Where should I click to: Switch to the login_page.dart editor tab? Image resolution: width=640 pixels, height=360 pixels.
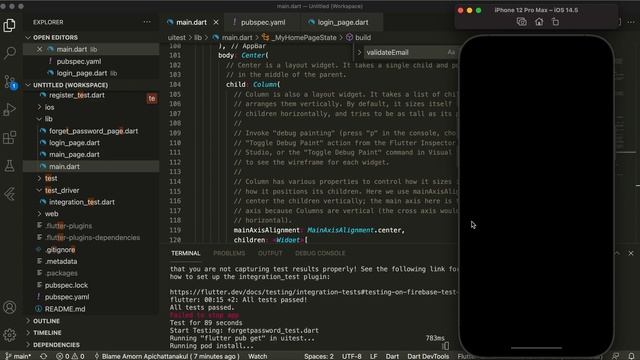click(x=343, y=22)
